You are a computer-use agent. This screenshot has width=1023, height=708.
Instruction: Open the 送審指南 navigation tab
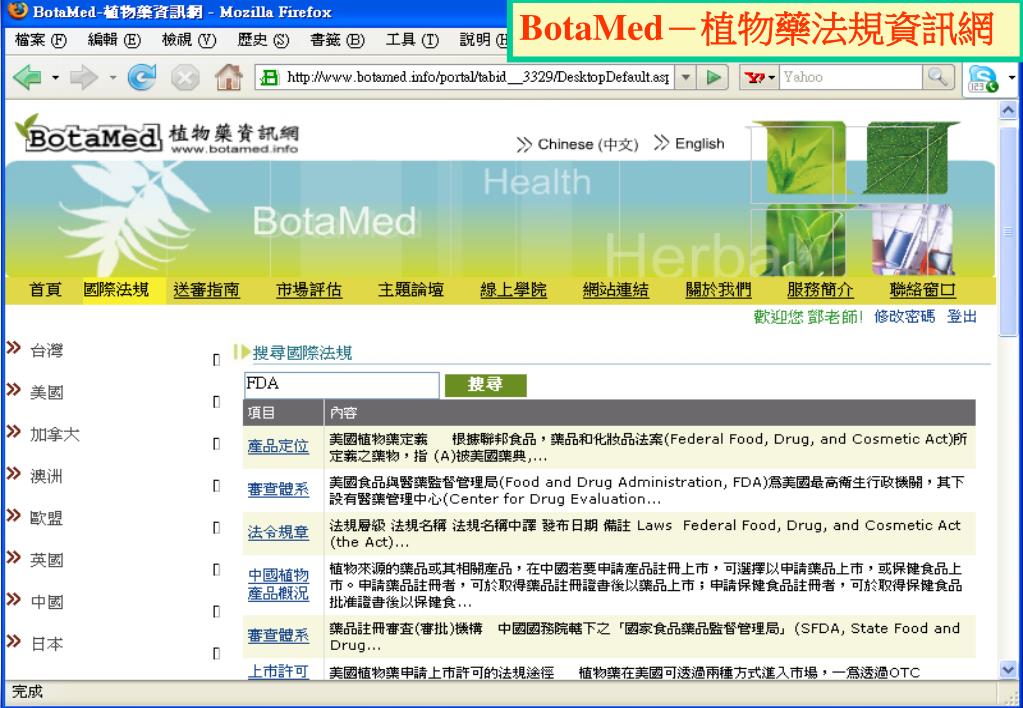pos(206,290)
